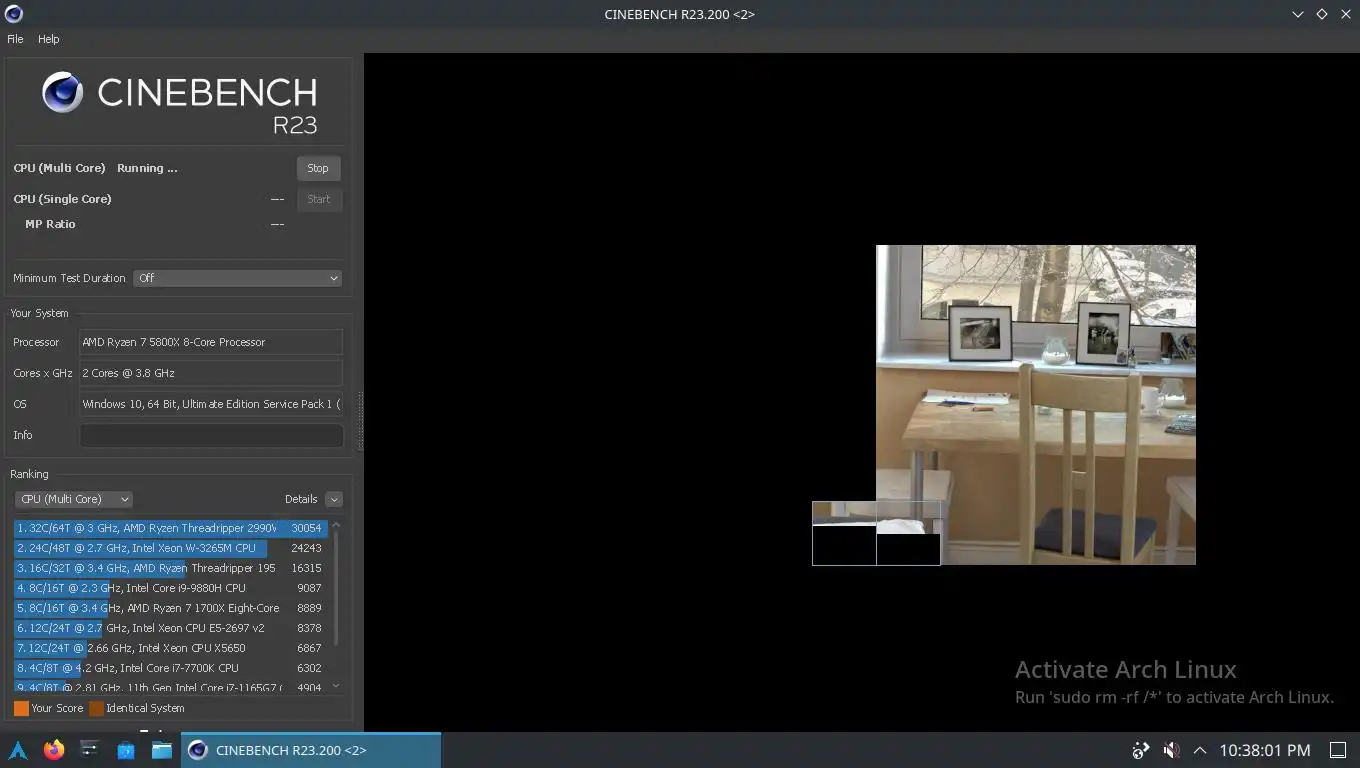This screenshot has width=1360, height=768.
Task: Click the Cores x GHz field
Action: point(211,373)
